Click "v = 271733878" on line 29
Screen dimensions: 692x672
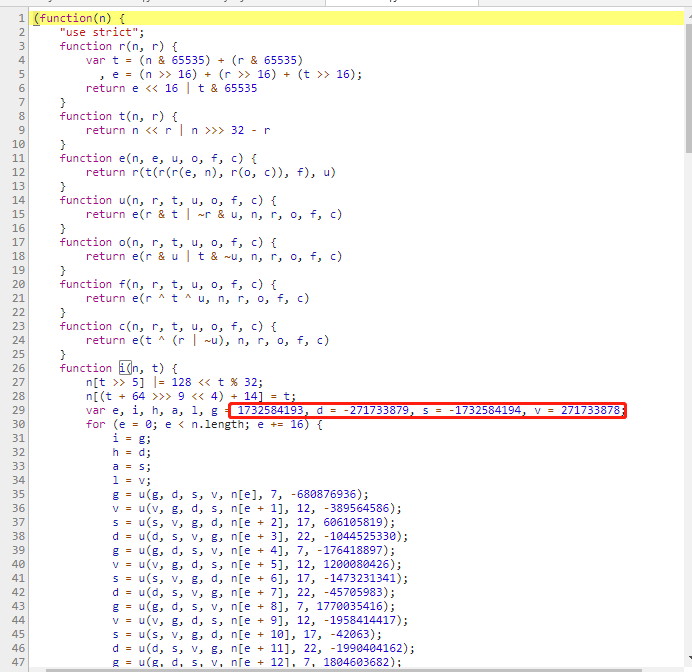coord(576,410)
